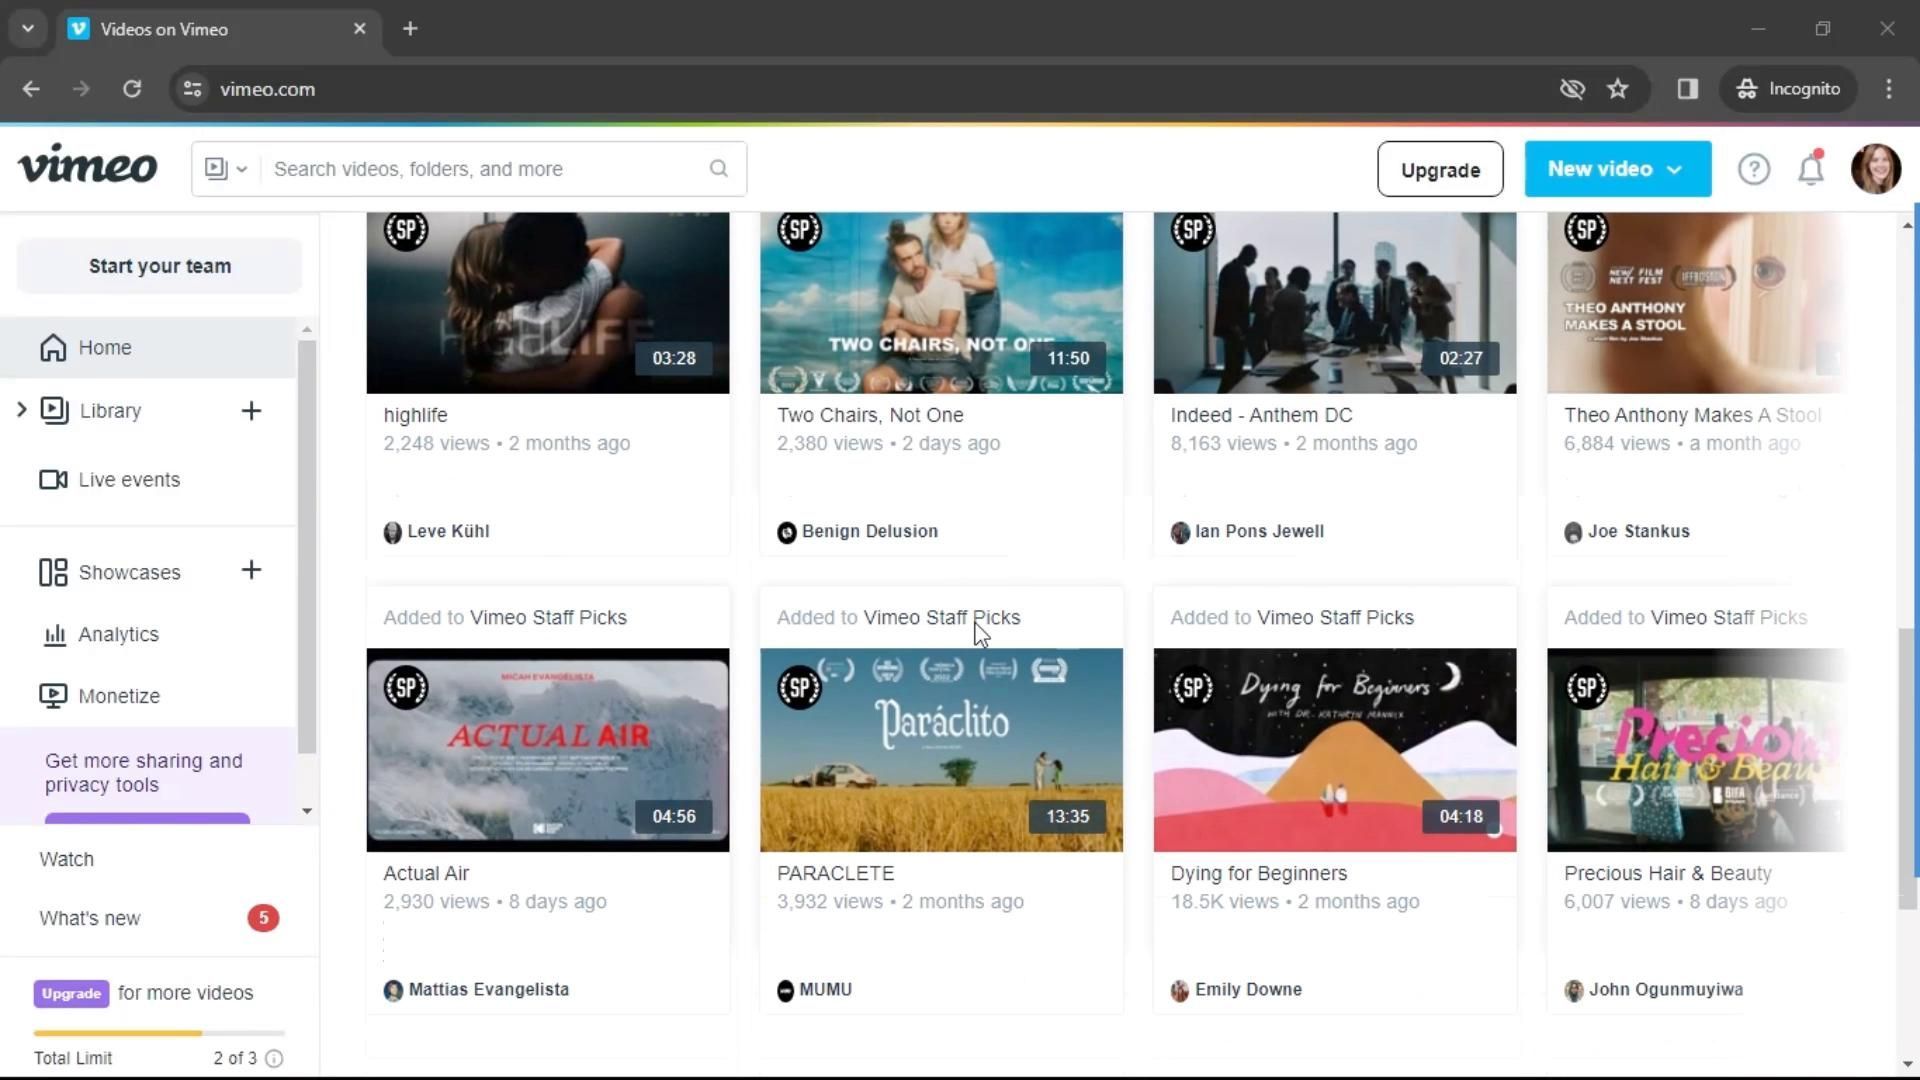The height and width of the screenshot is (1080, 1920).
Task: Click the Upgrade outlined button
Action: [x=1439, y=170]
